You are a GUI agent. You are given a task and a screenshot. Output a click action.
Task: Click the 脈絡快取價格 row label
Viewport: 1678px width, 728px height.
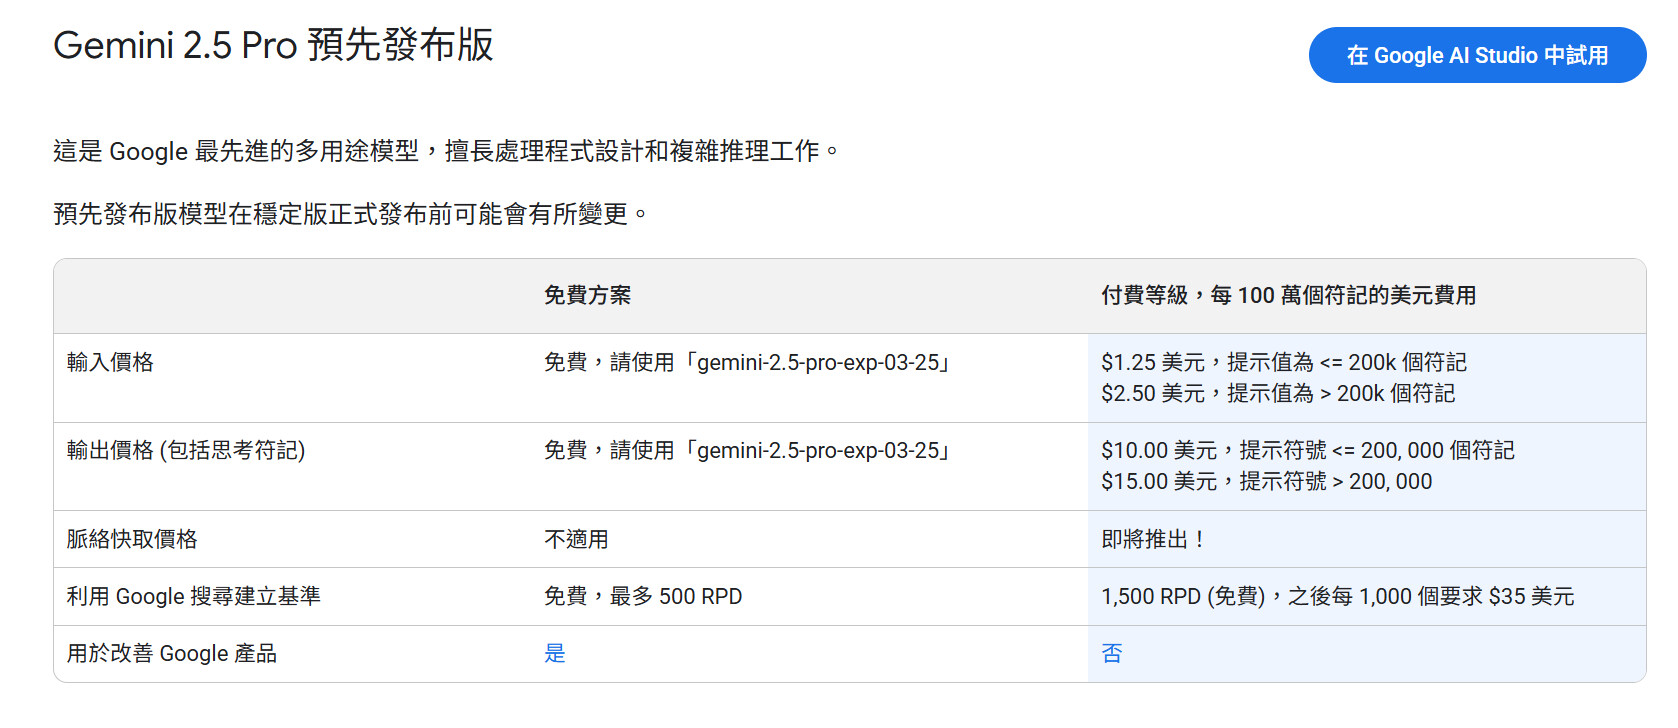[132, 539]
